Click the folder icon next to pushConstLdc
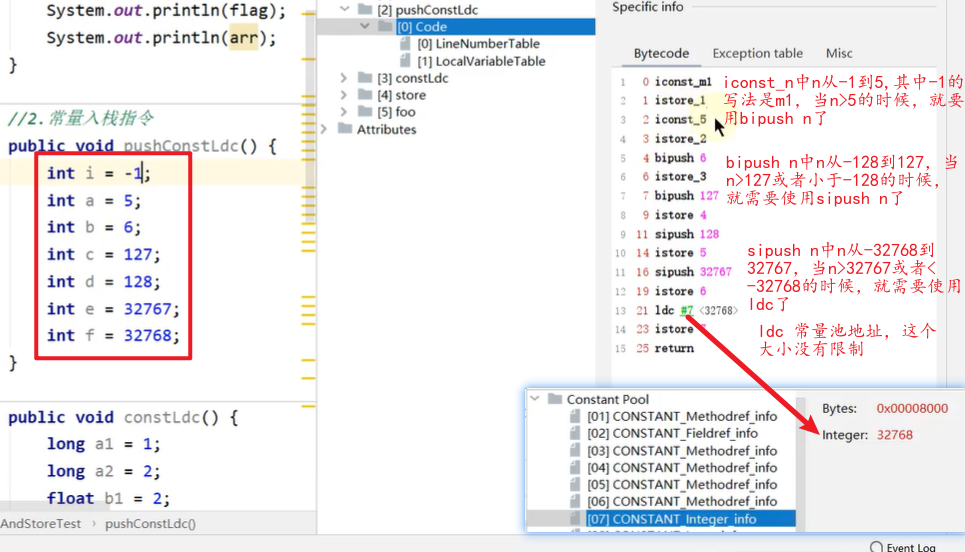The height and width of the screenshot is (552, 965). (x=364, y=10)
